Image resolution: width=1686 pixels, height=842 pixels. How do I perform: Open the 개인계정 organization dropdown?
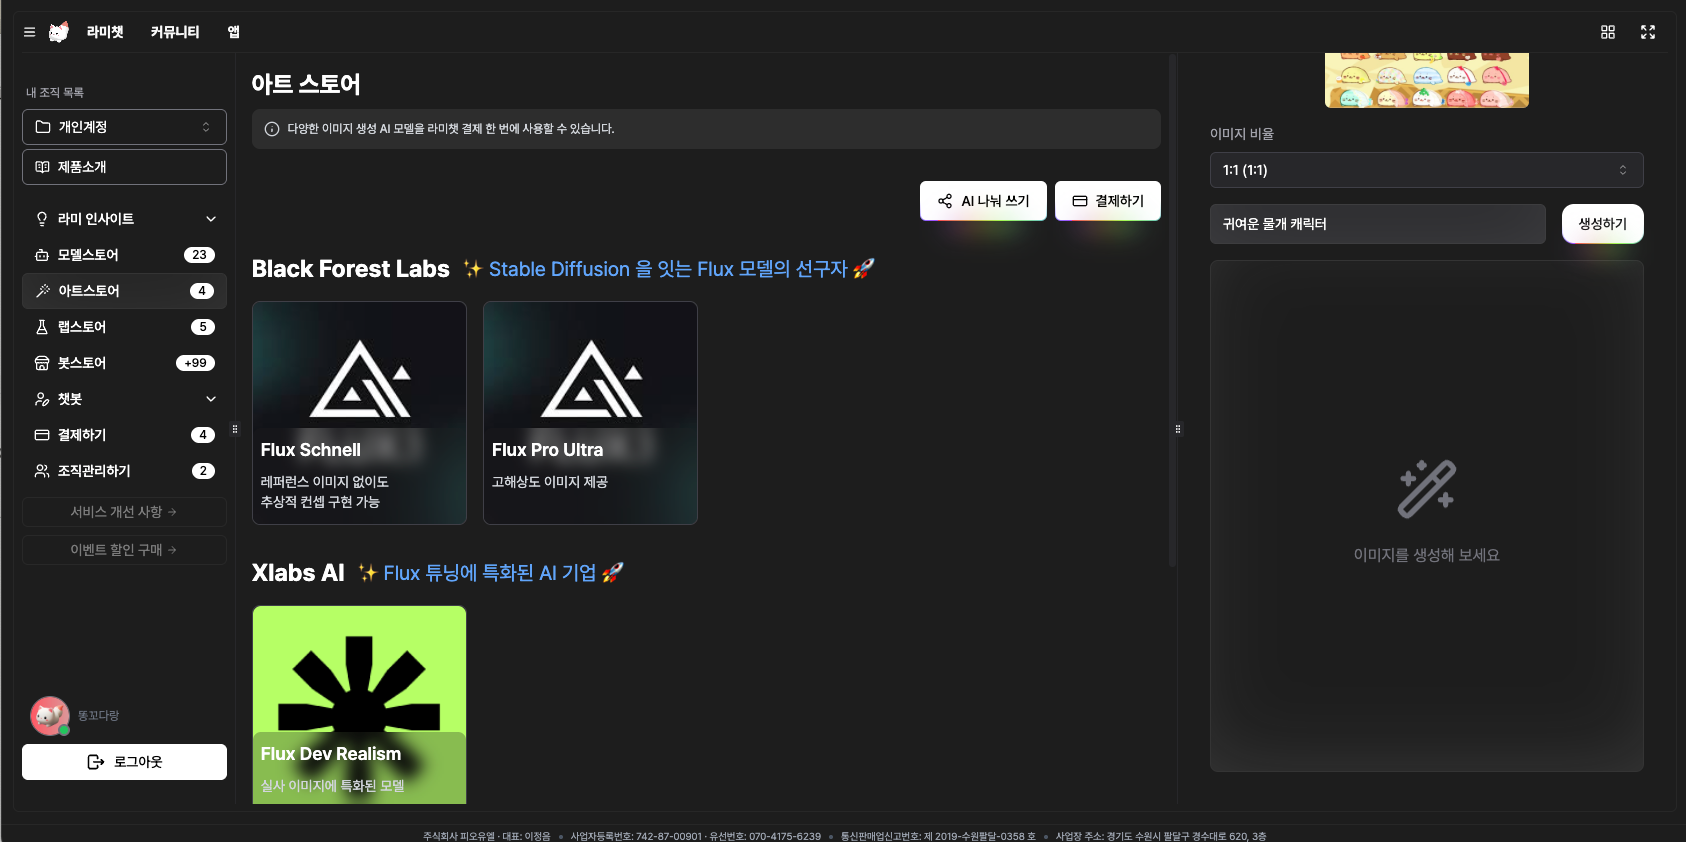(x=124, y=127)
